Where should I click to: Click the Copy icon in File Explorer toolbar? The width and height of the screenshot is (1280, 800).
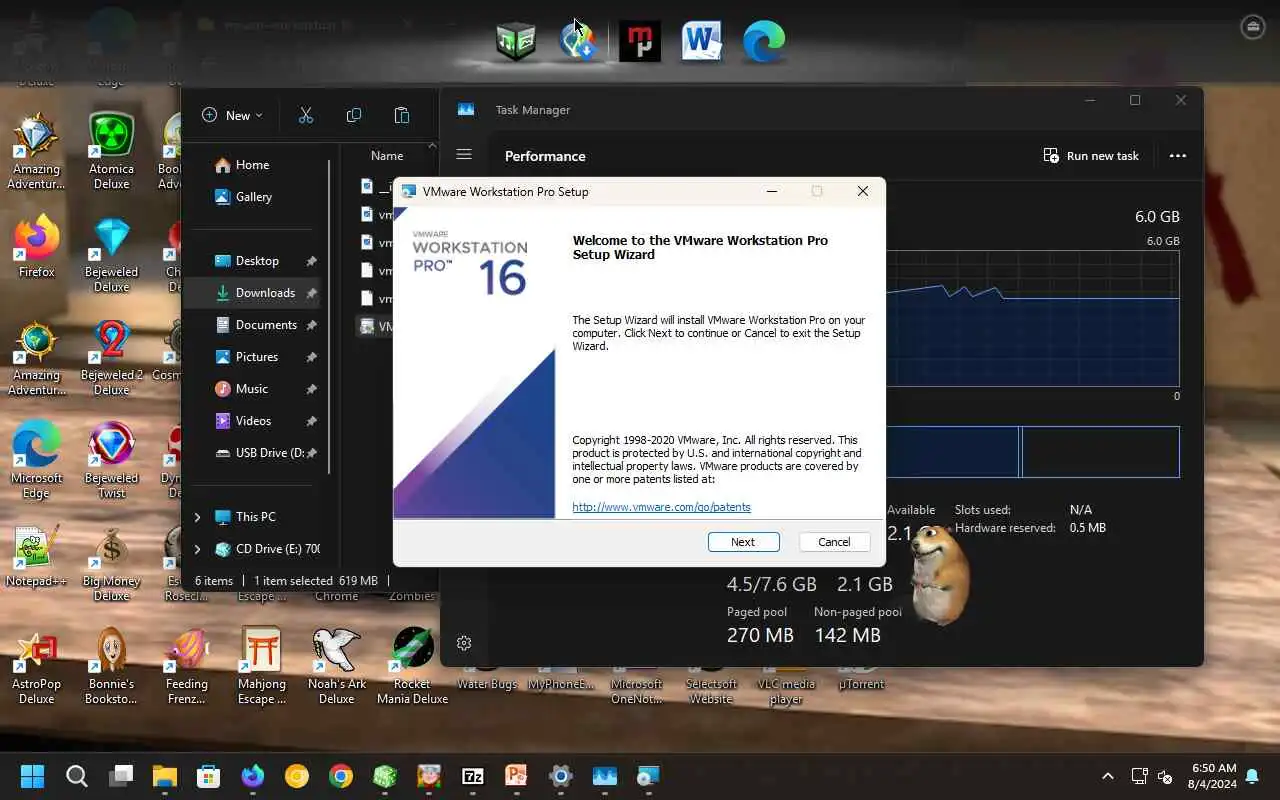354,115
